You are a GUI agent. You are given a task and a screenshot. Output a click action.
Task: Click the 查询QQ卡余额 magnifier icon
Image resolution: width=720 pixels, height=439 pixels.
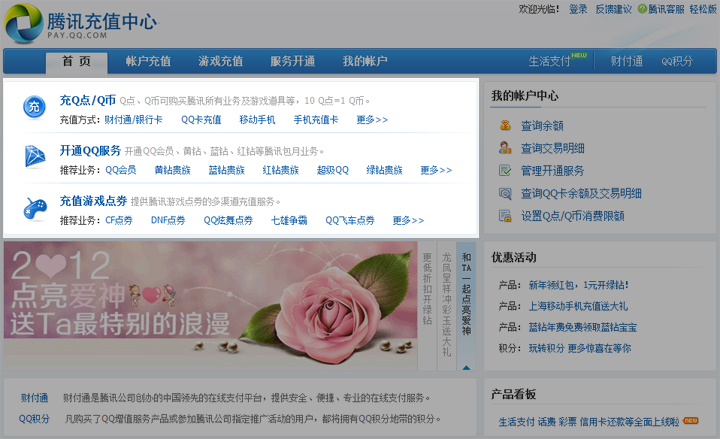point(505,193)
